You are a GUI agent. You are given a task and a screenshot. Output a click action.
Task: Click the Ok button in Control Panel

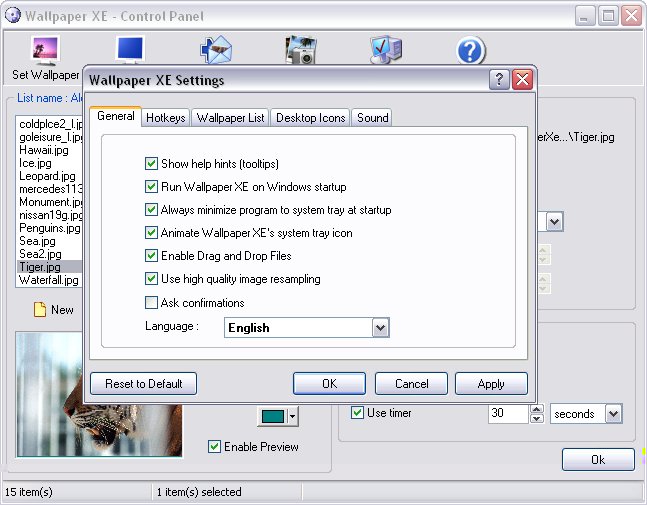coord(598,460)
